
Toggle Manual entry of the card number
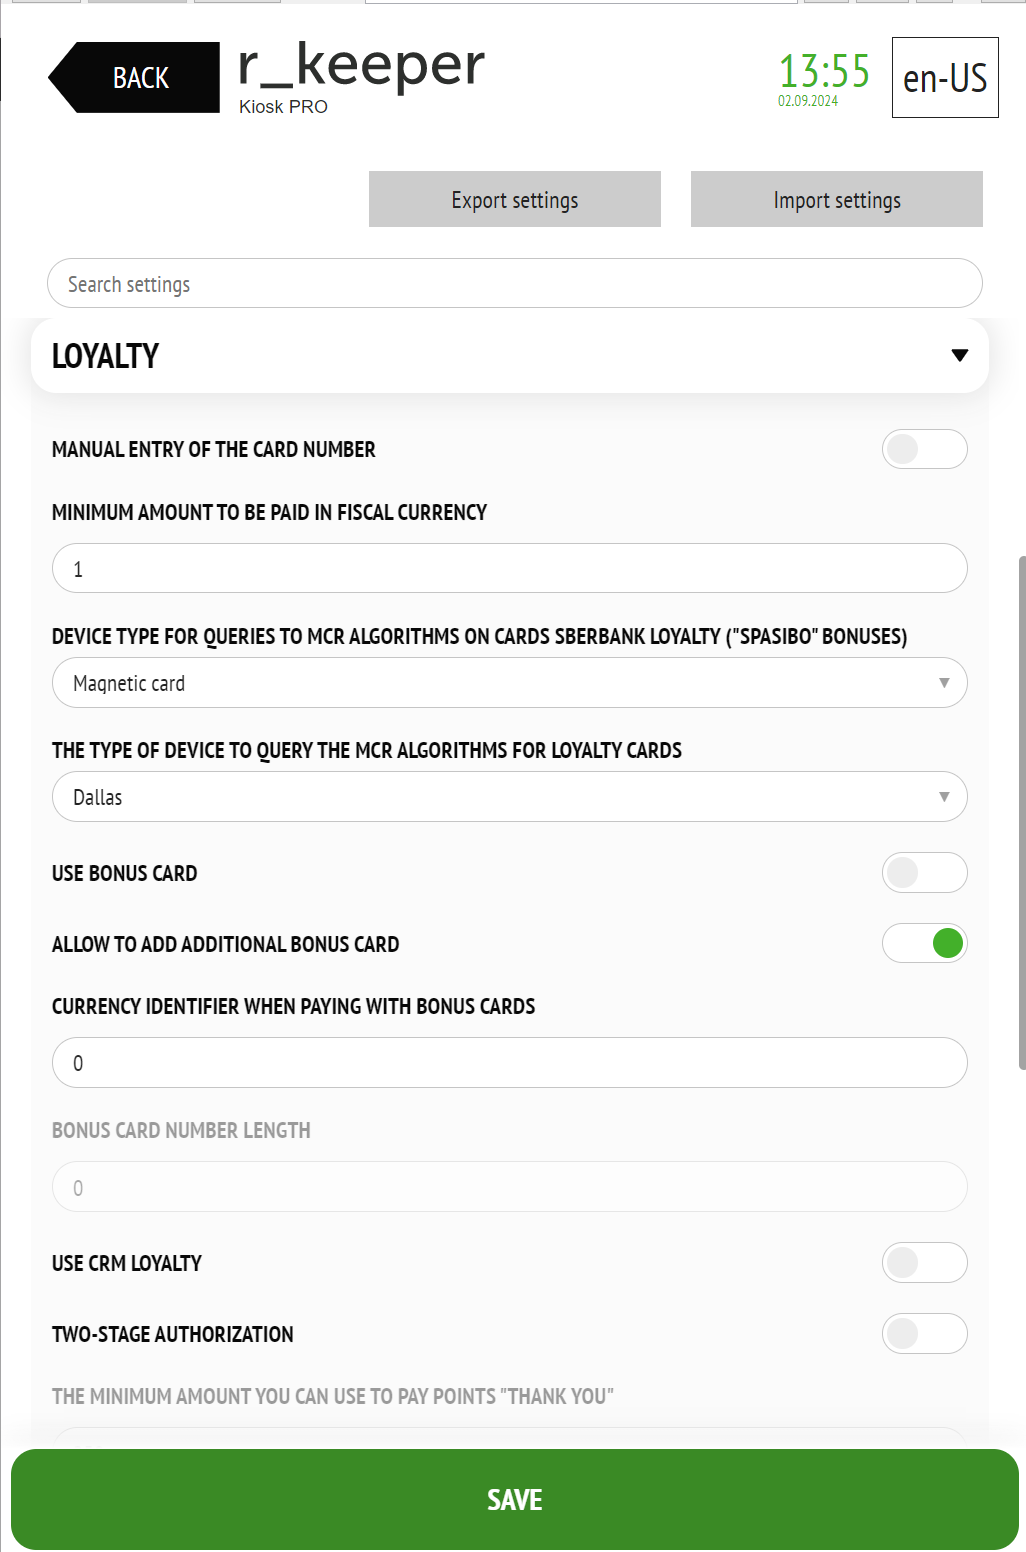(x=925, y=449)
